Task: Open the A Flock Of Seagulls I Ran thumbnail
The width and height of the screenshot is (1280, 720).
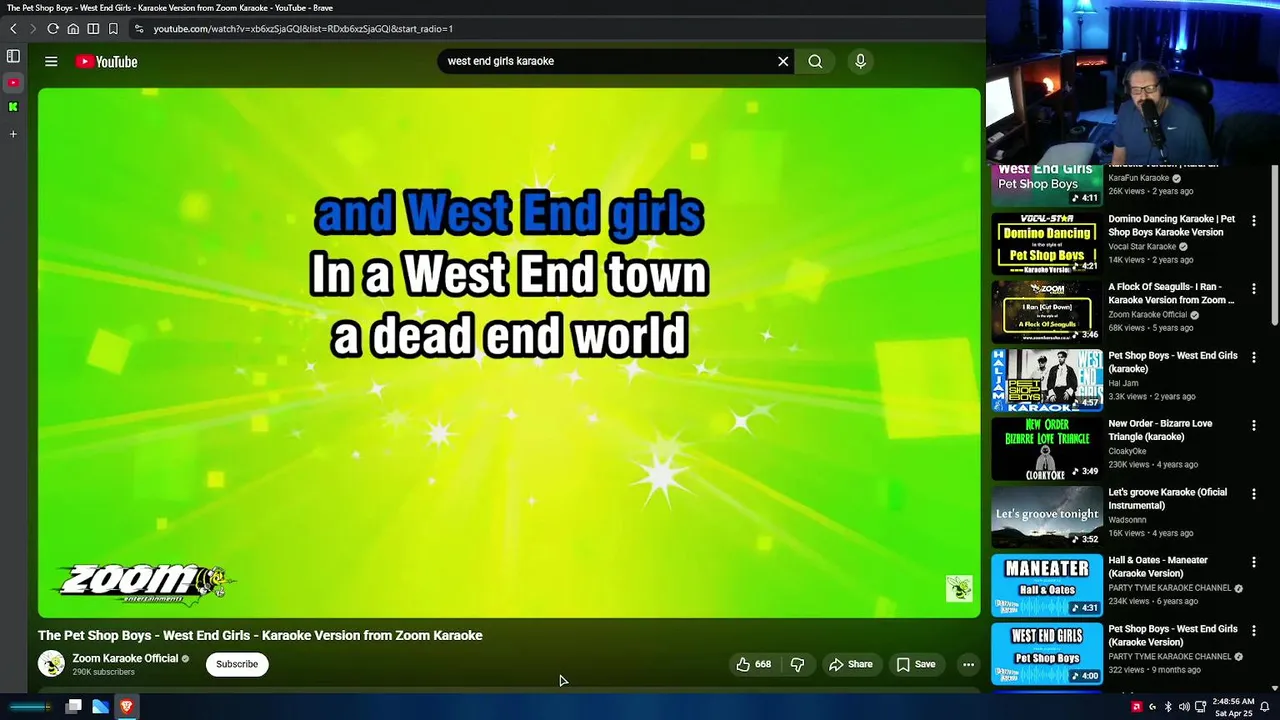Action: pos(1047,311)
